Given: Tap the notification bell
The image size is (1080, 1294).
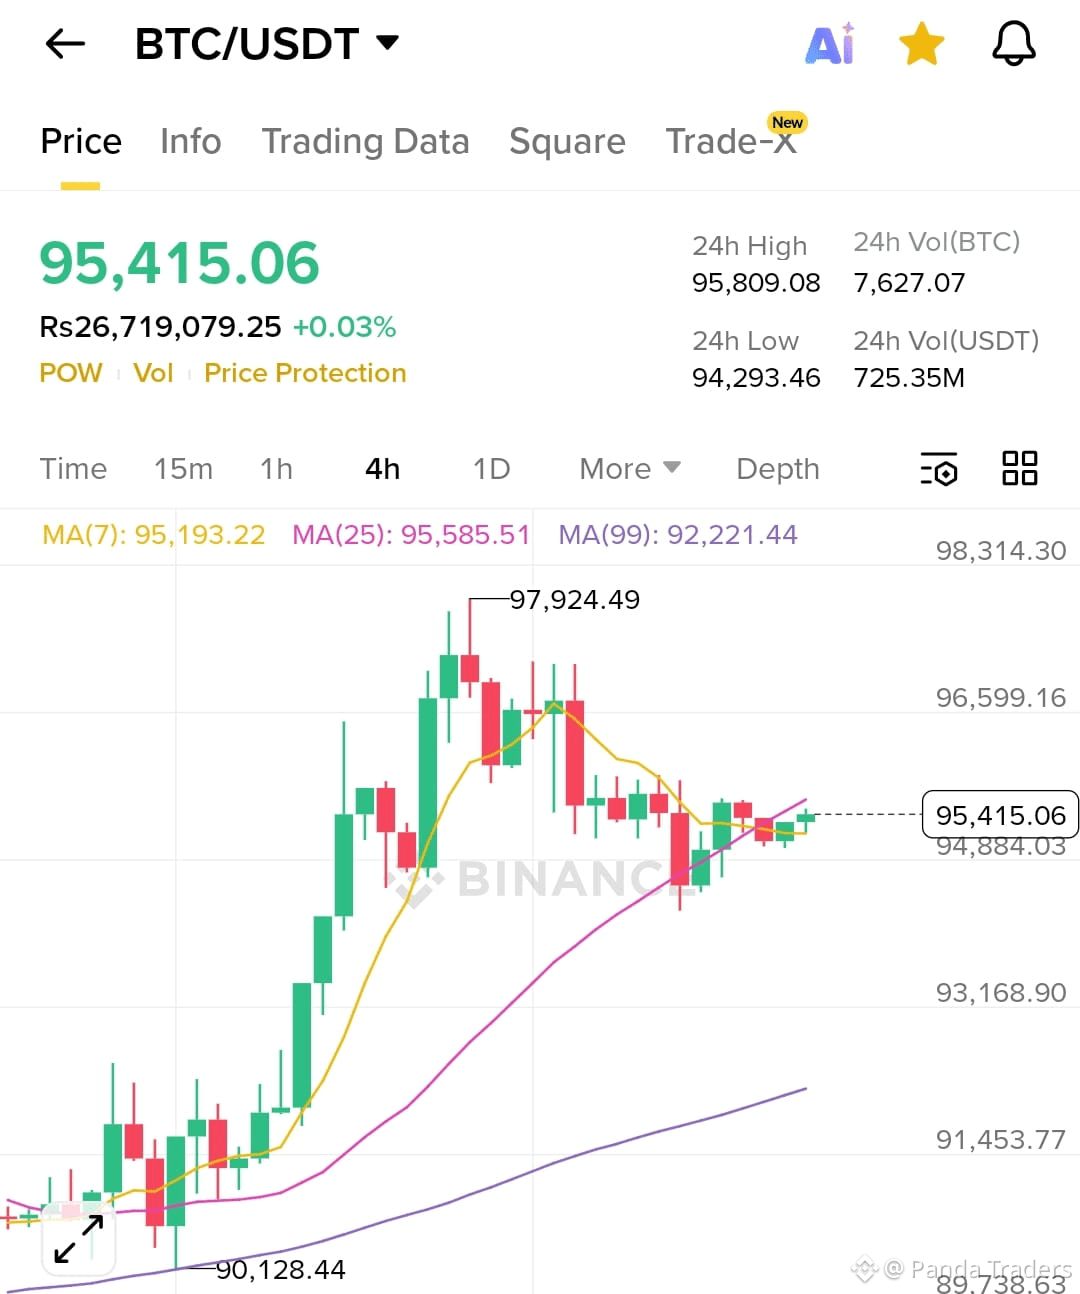Looking at the screenshot, I should click(1013, 43).
